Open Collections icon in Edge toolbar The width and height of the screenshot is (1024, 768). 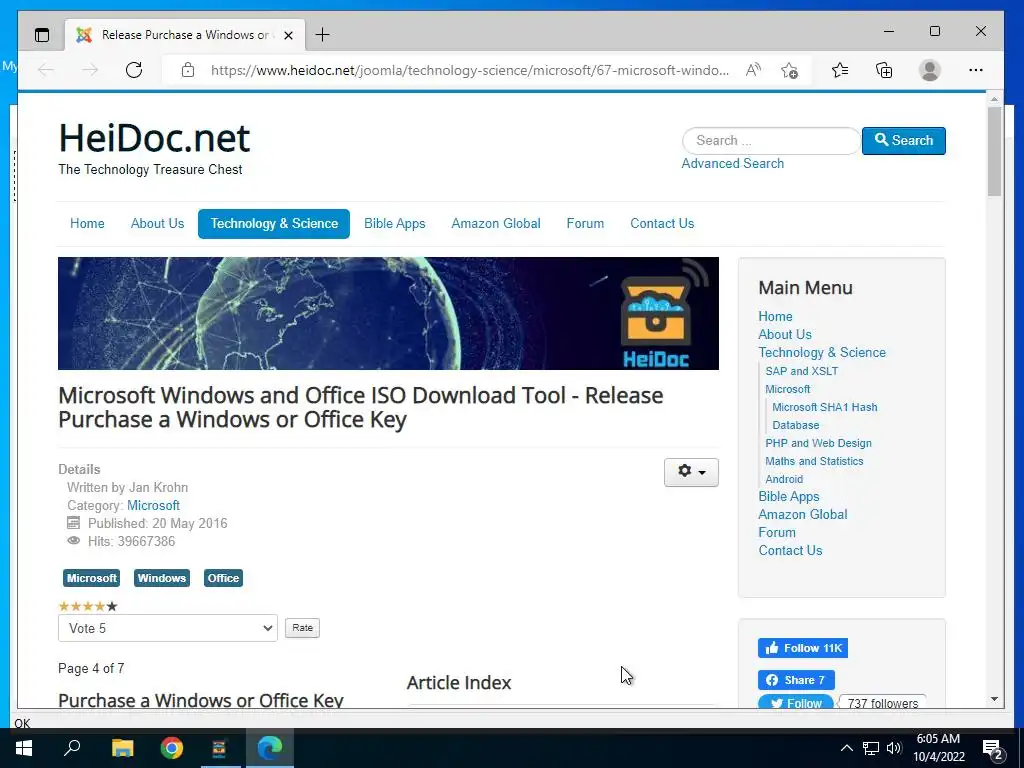coord(884,70)
